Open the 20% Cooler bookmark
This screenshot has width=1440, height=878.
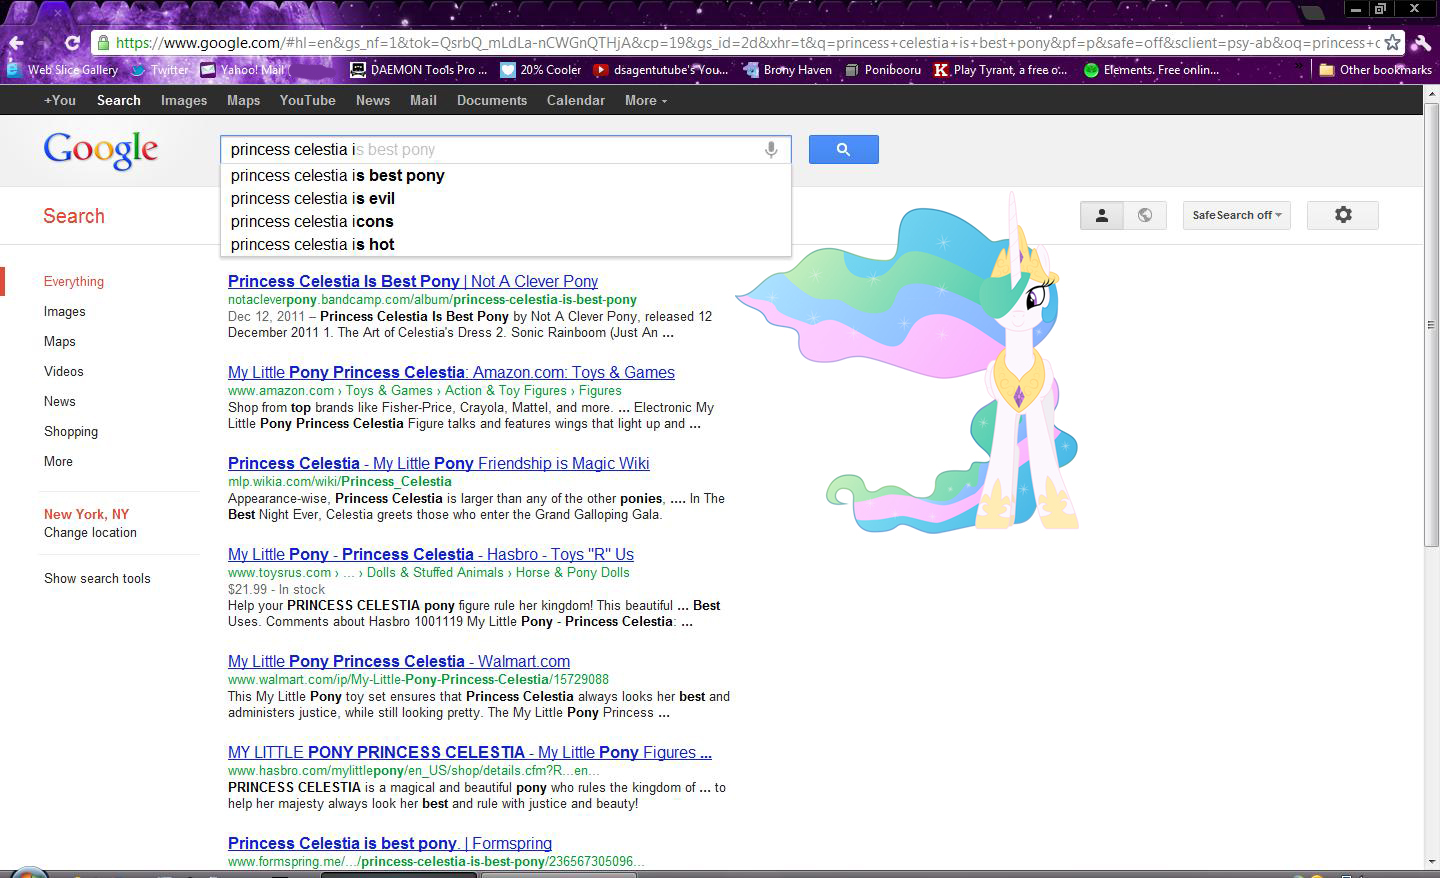[x=541, y=70]
